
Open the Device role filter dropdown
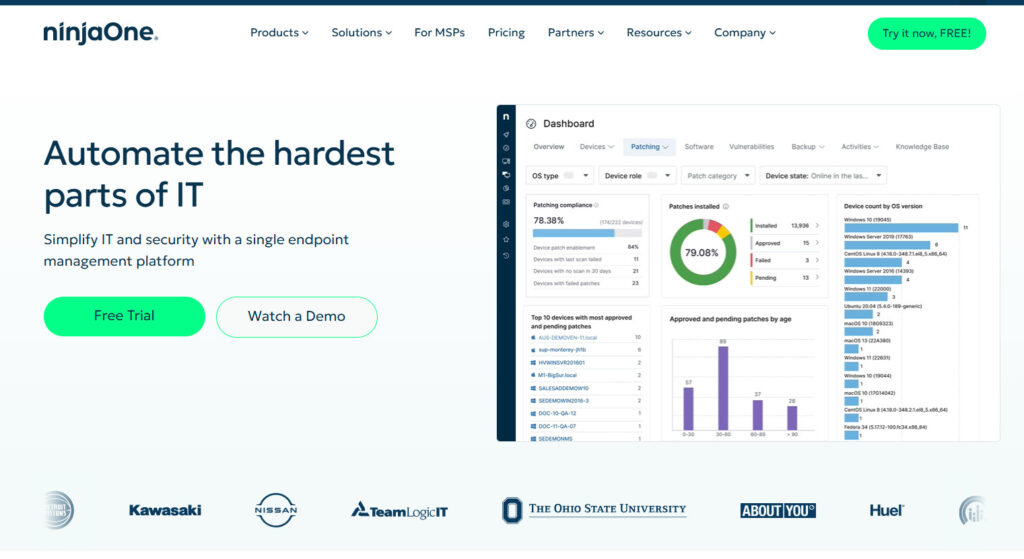click(x=638, y=176)
